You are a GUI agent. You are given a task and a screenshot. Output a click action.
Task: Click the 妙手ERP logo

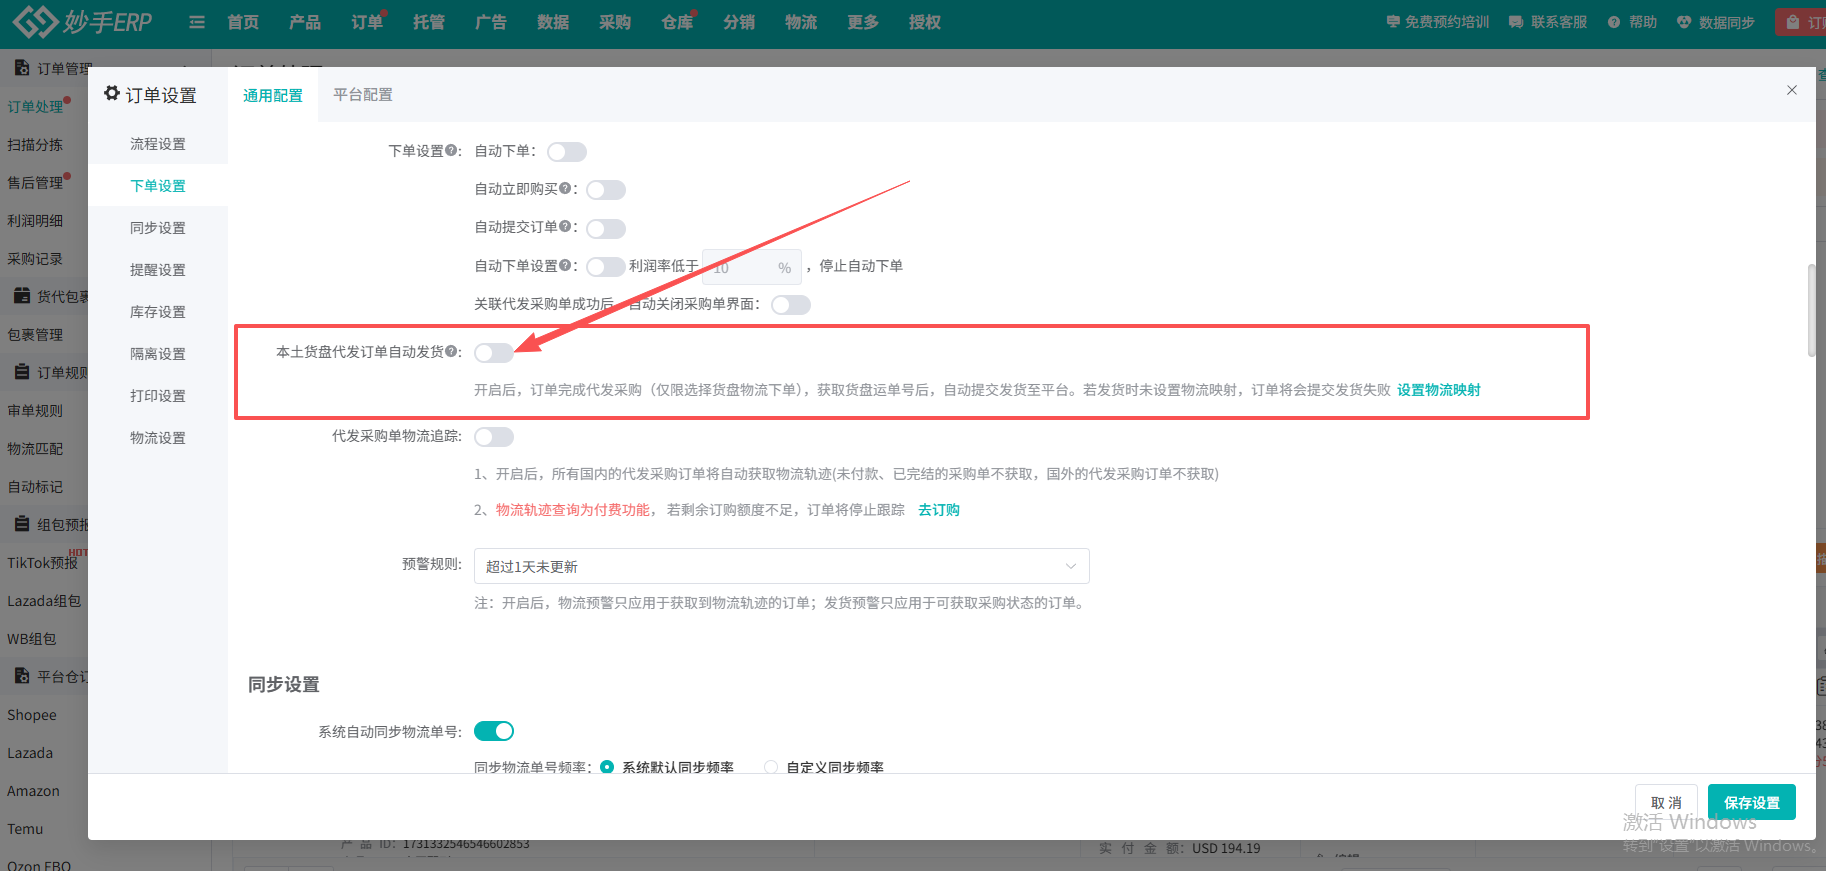pos(82,21)
